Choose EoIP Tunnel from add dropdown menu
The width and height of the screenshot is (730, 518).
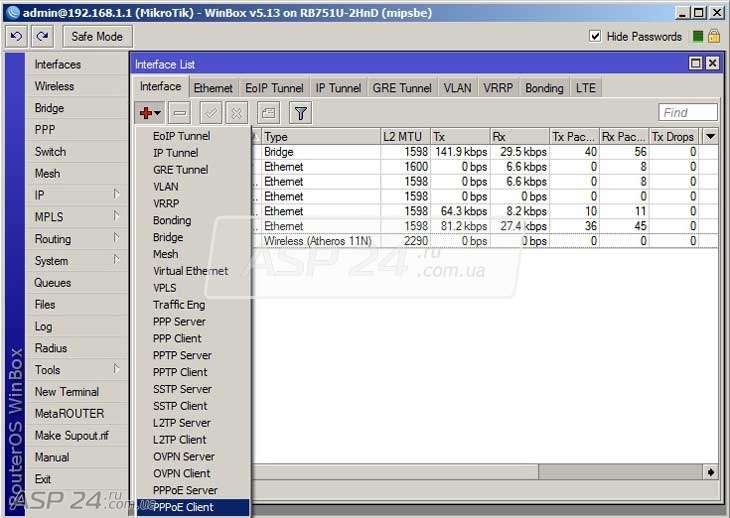point(193,136)
